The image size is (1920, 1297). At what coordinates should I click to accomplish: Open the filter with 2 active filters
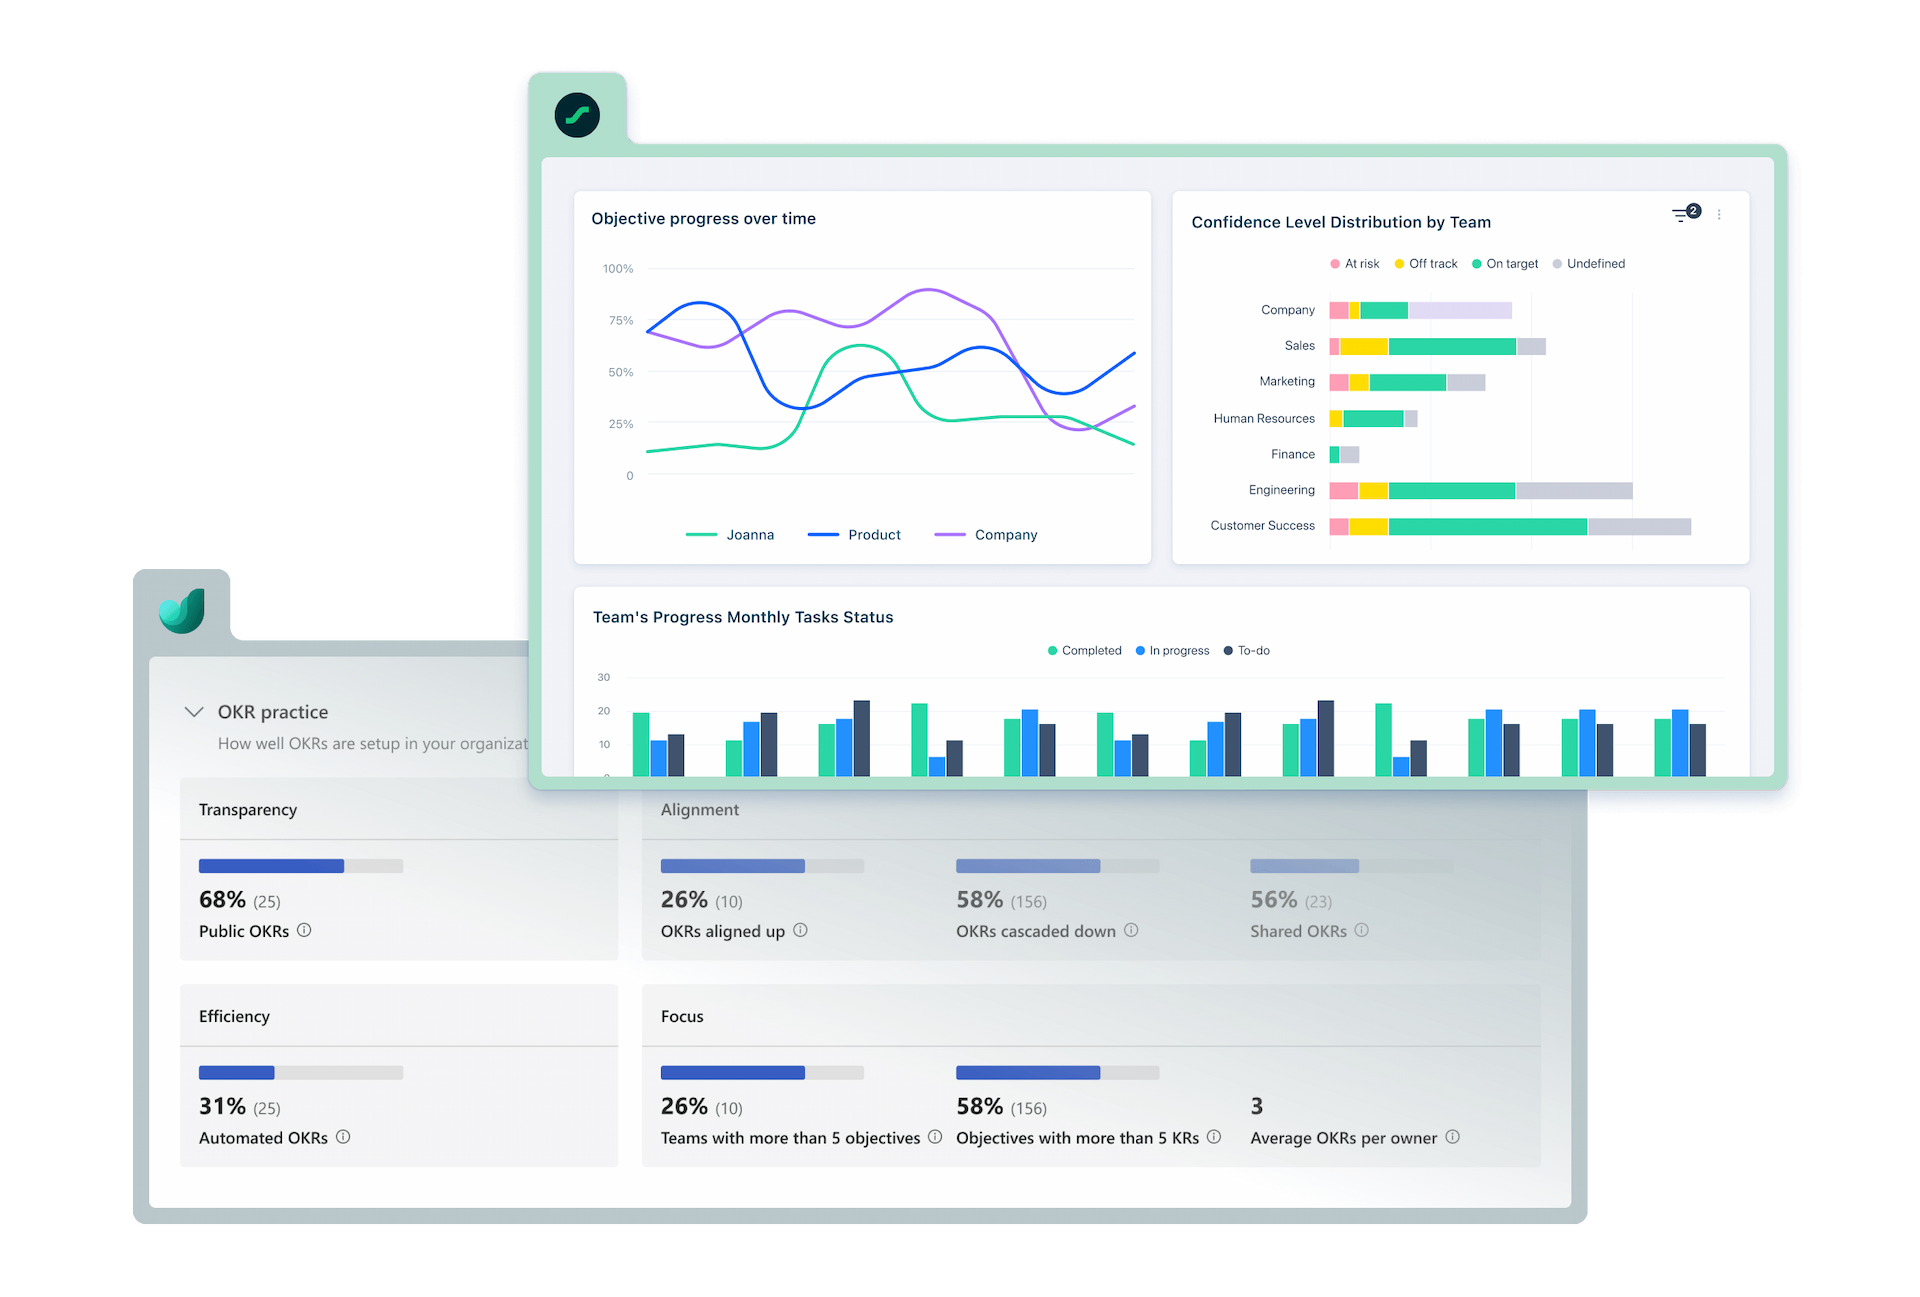pos(1684,213)
